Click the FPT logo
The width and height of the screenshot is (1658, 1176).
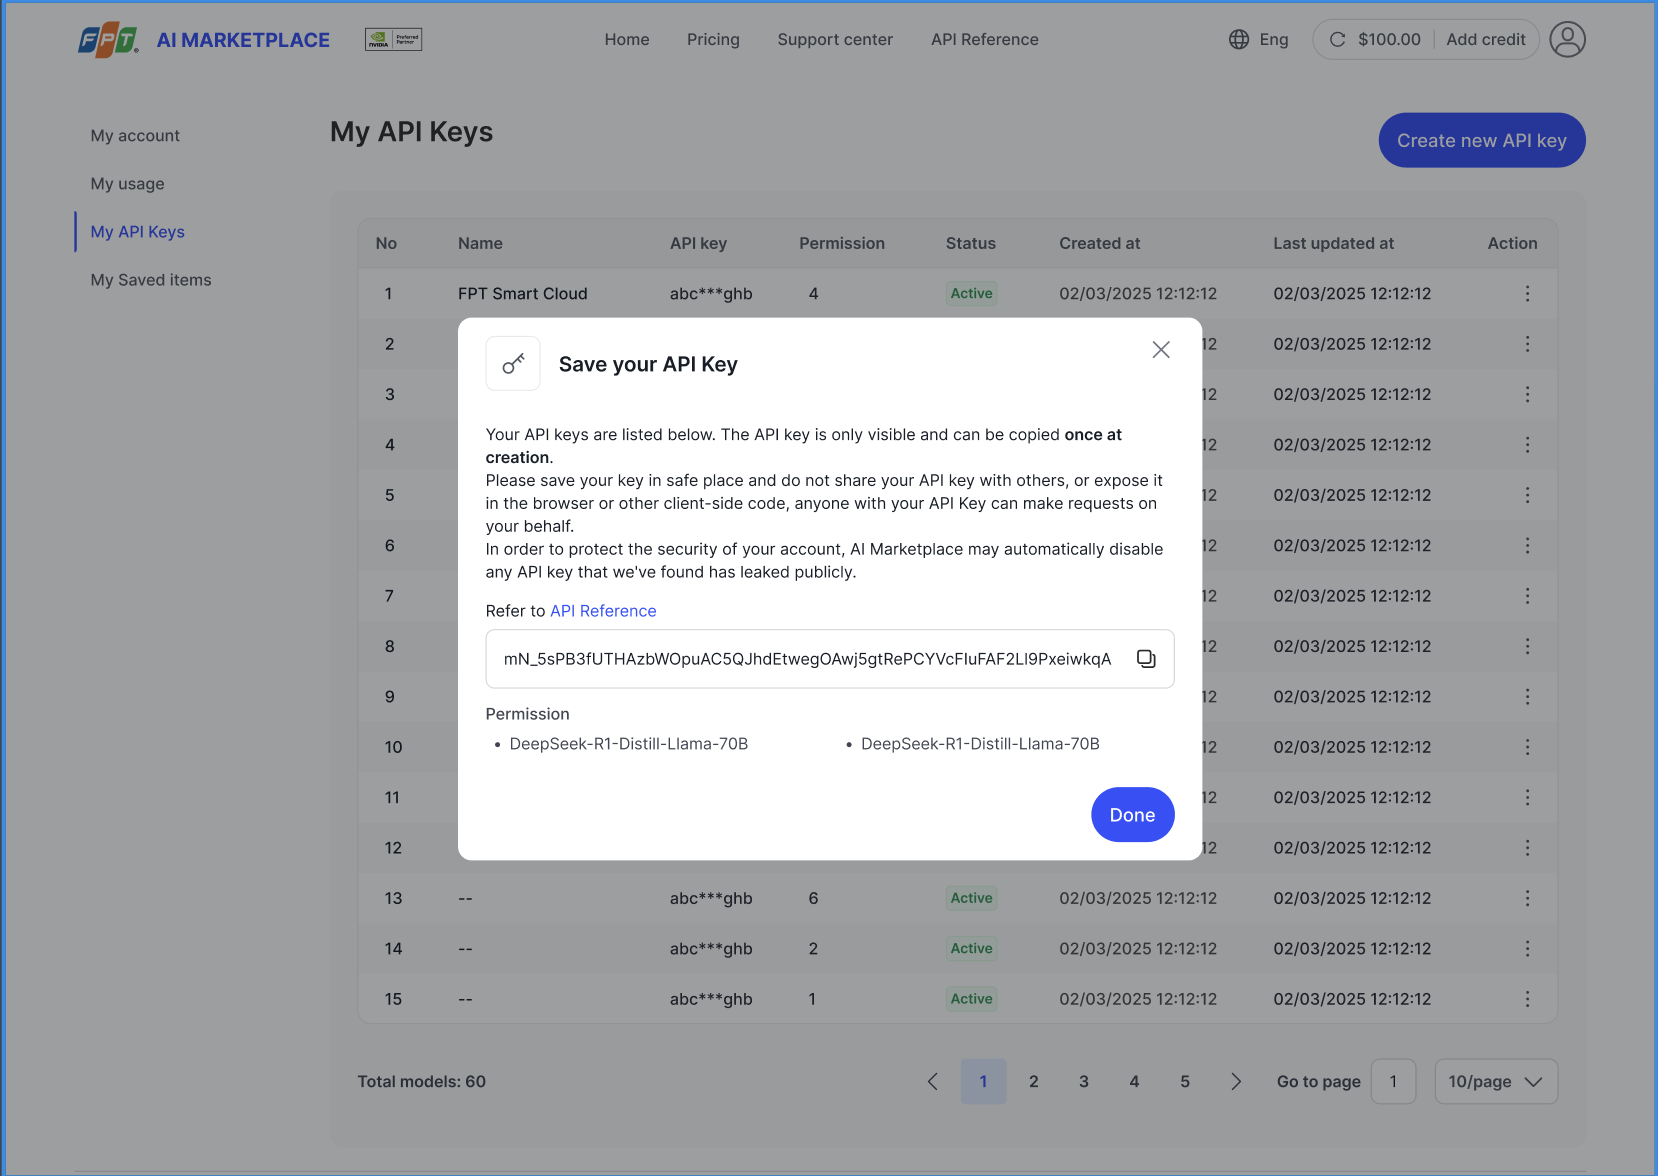(108, 40)
